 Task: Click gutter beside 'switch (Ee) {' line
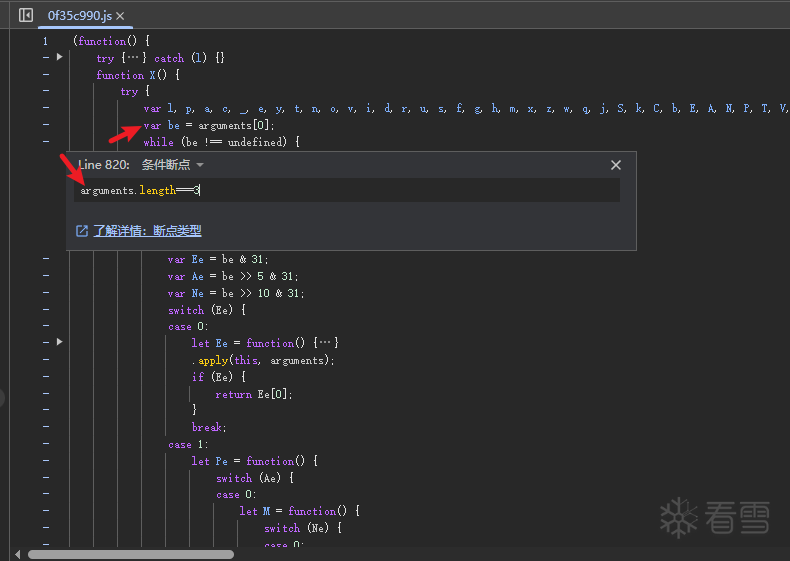(x=45, y=310)
